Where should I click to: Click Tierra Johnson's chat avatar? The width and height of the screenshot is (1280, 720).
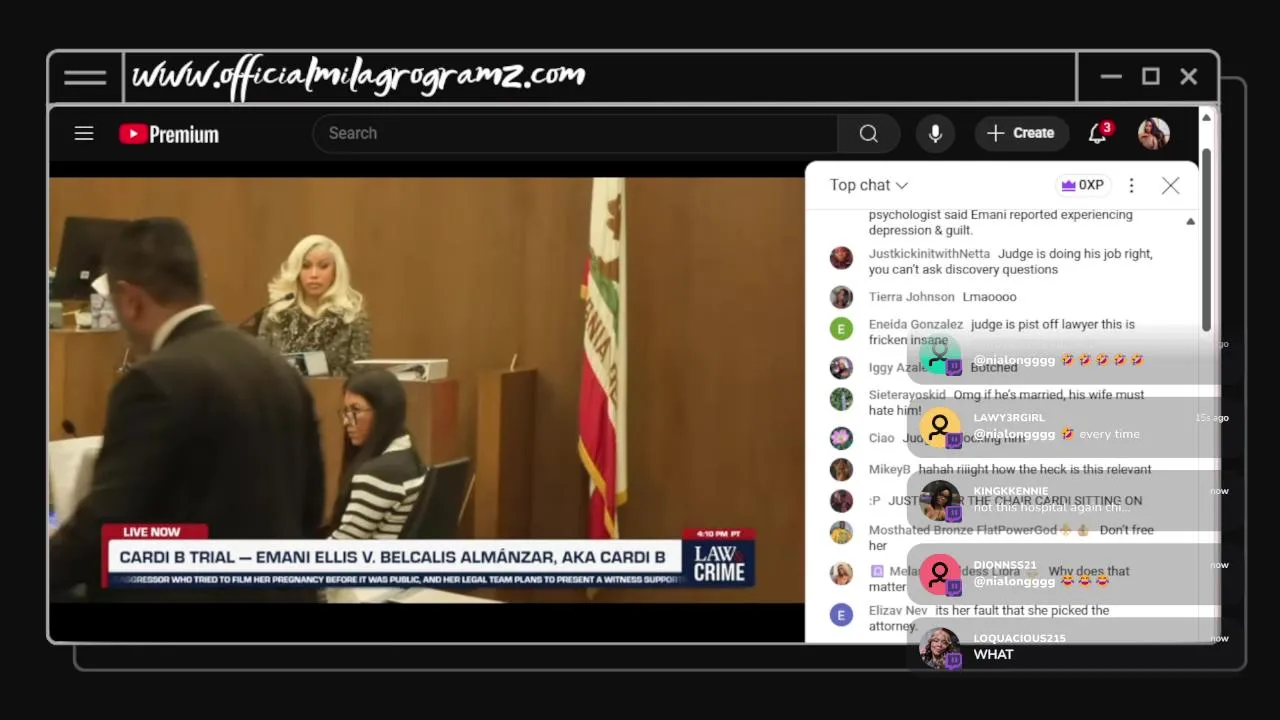[841, 297]
